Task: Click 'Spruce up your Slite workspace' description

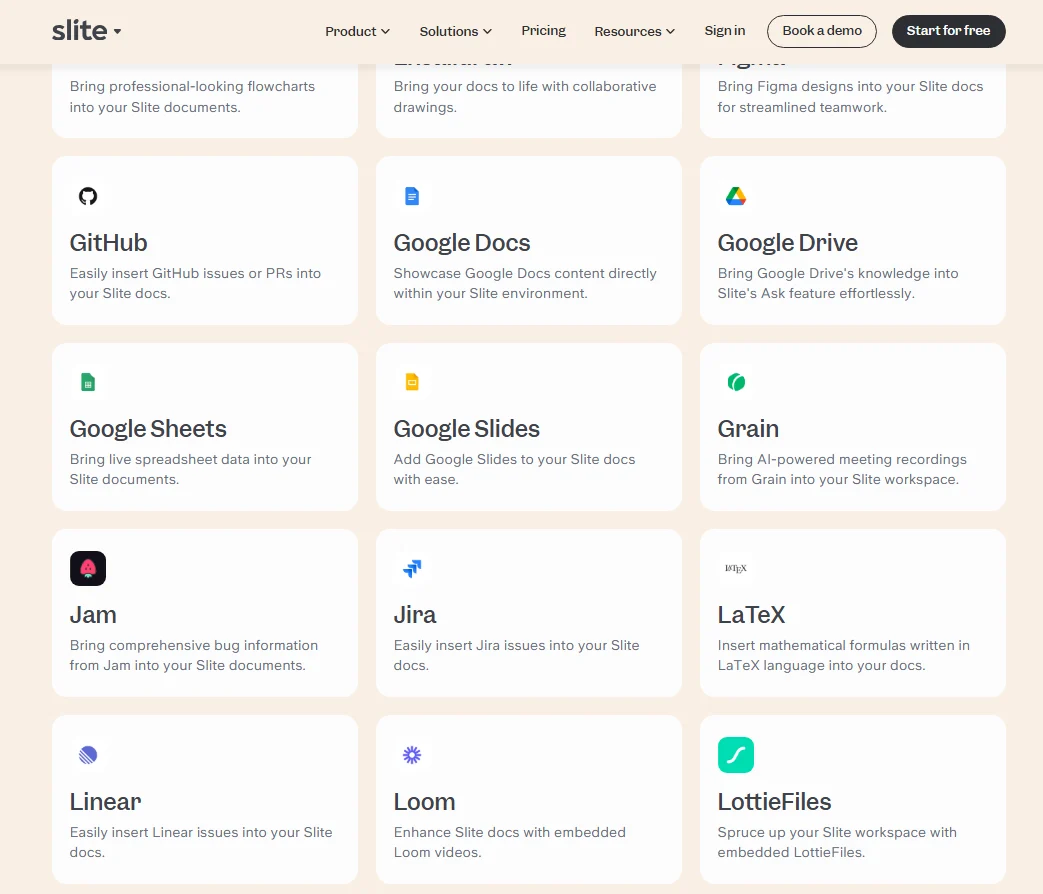Action: [837, 842]
